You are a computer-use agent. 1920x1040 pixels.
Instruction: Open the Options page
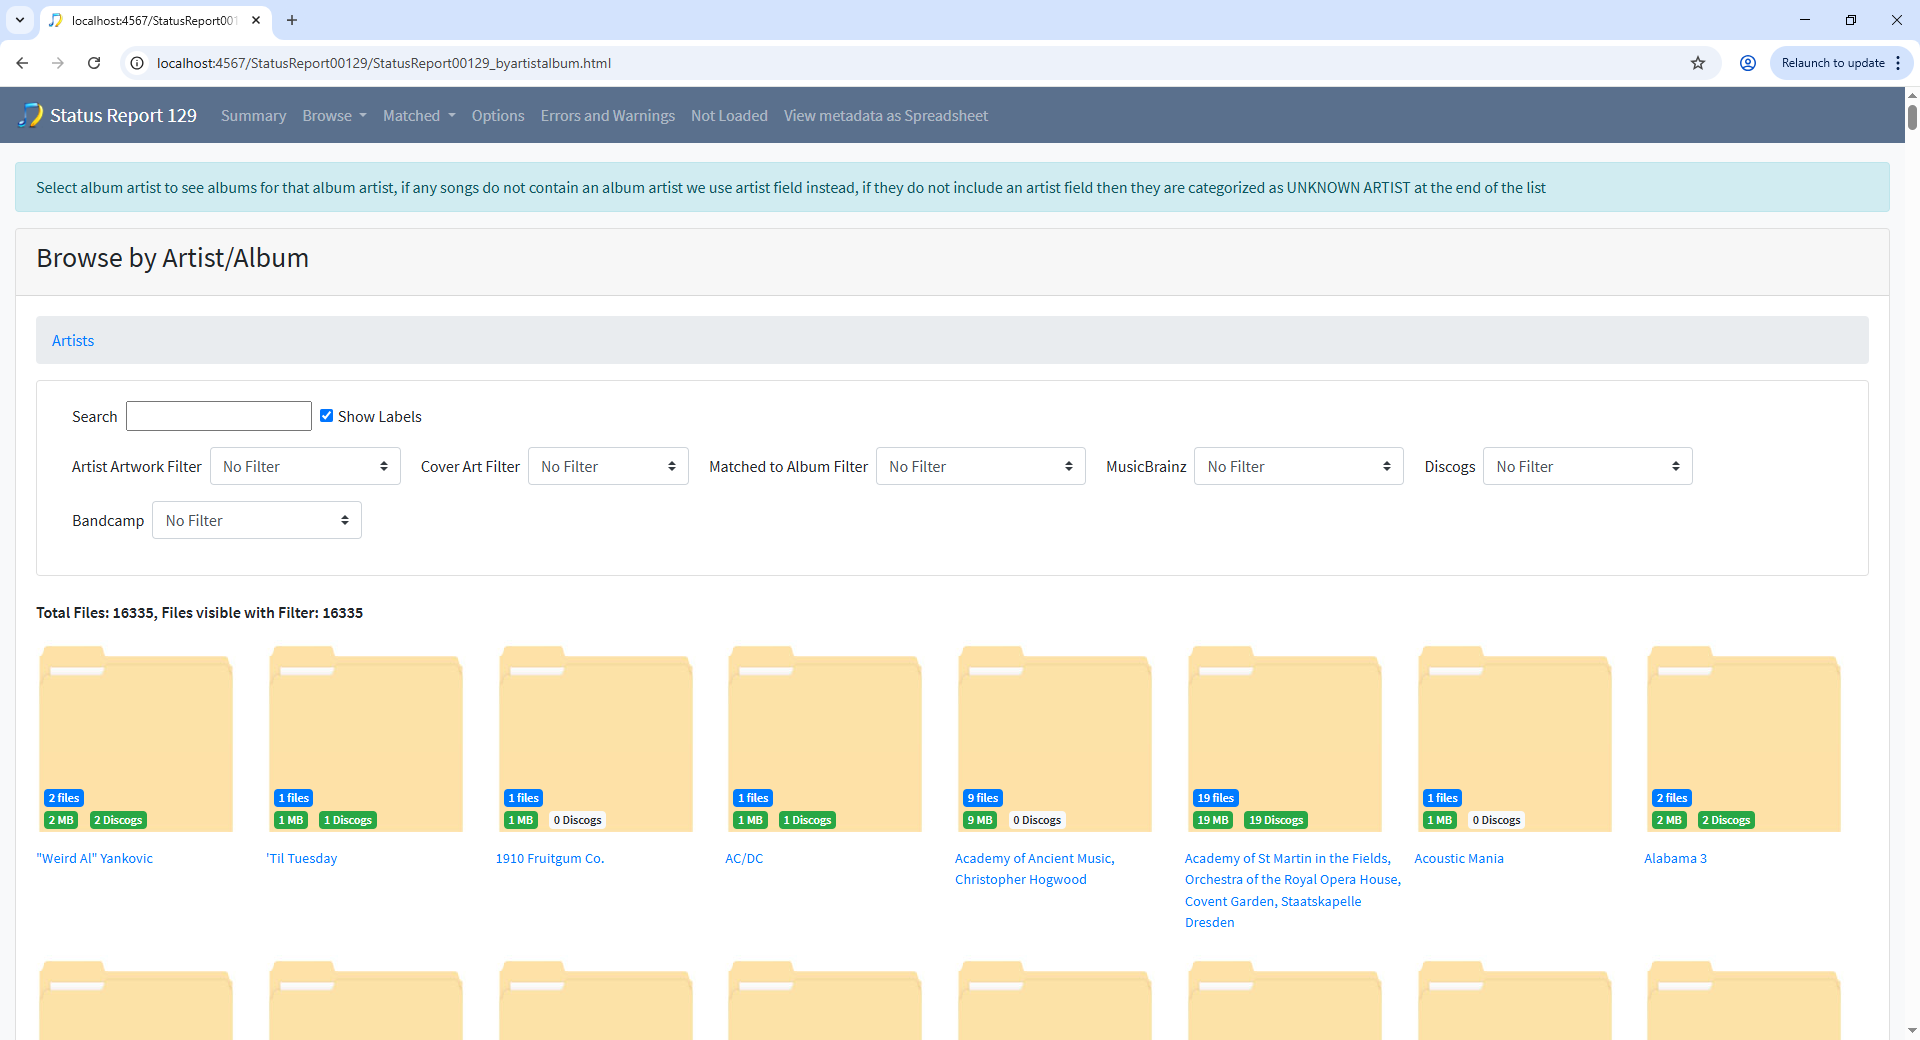(498, 116)
